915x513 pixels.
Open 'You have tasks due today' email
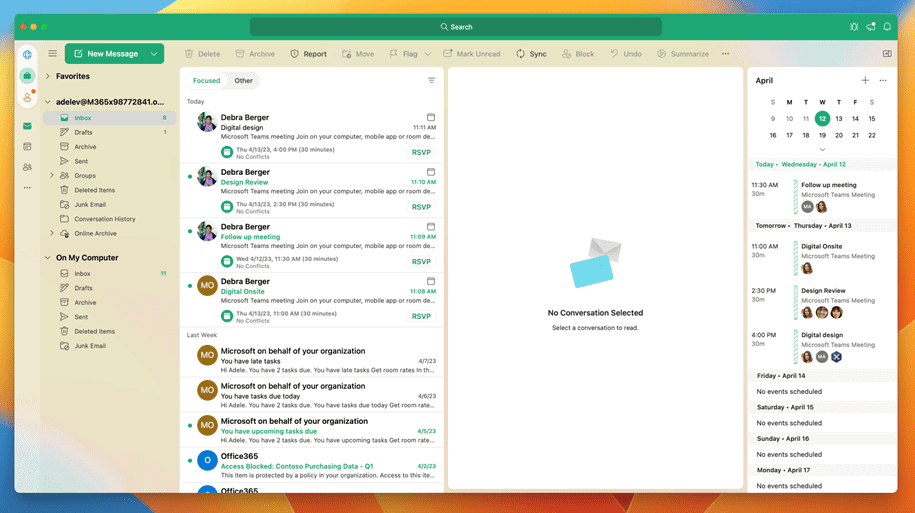[312, 395]
